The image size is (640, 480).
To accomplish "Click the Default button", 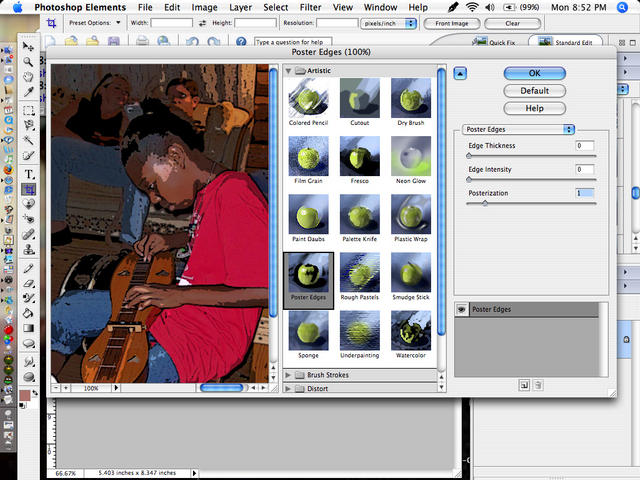I will [x=535, y=91].
